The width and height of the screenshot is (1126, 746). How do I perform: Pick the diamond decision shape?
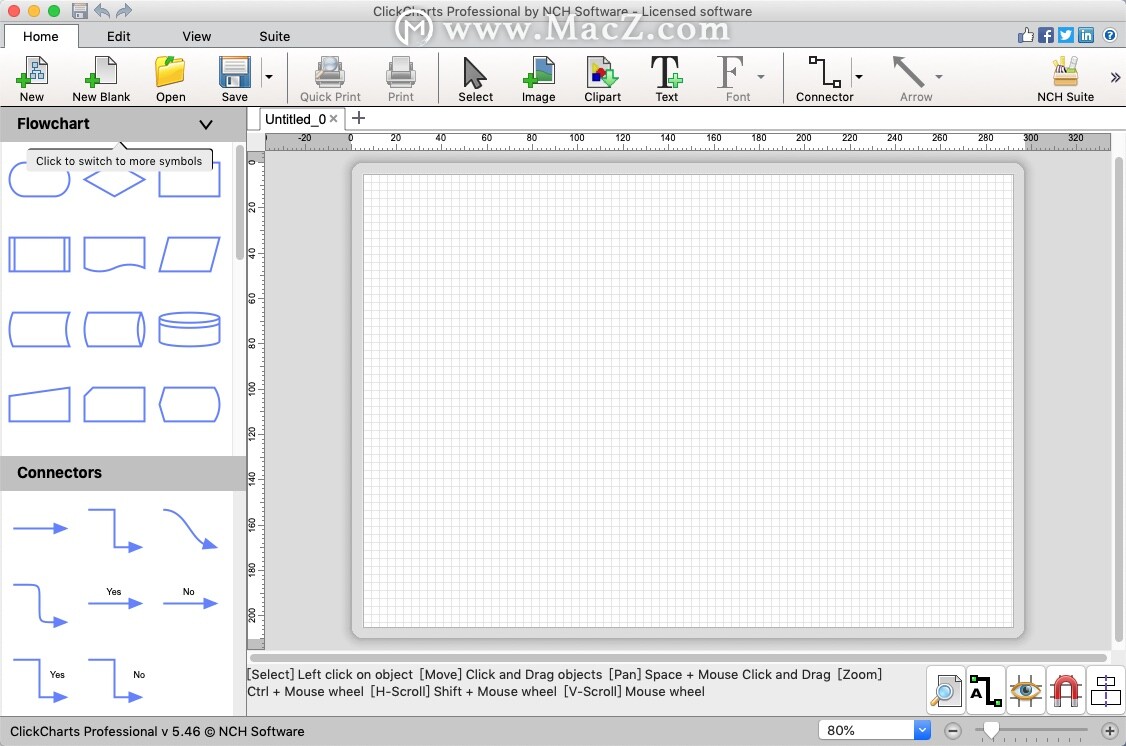tap(114, 182)
